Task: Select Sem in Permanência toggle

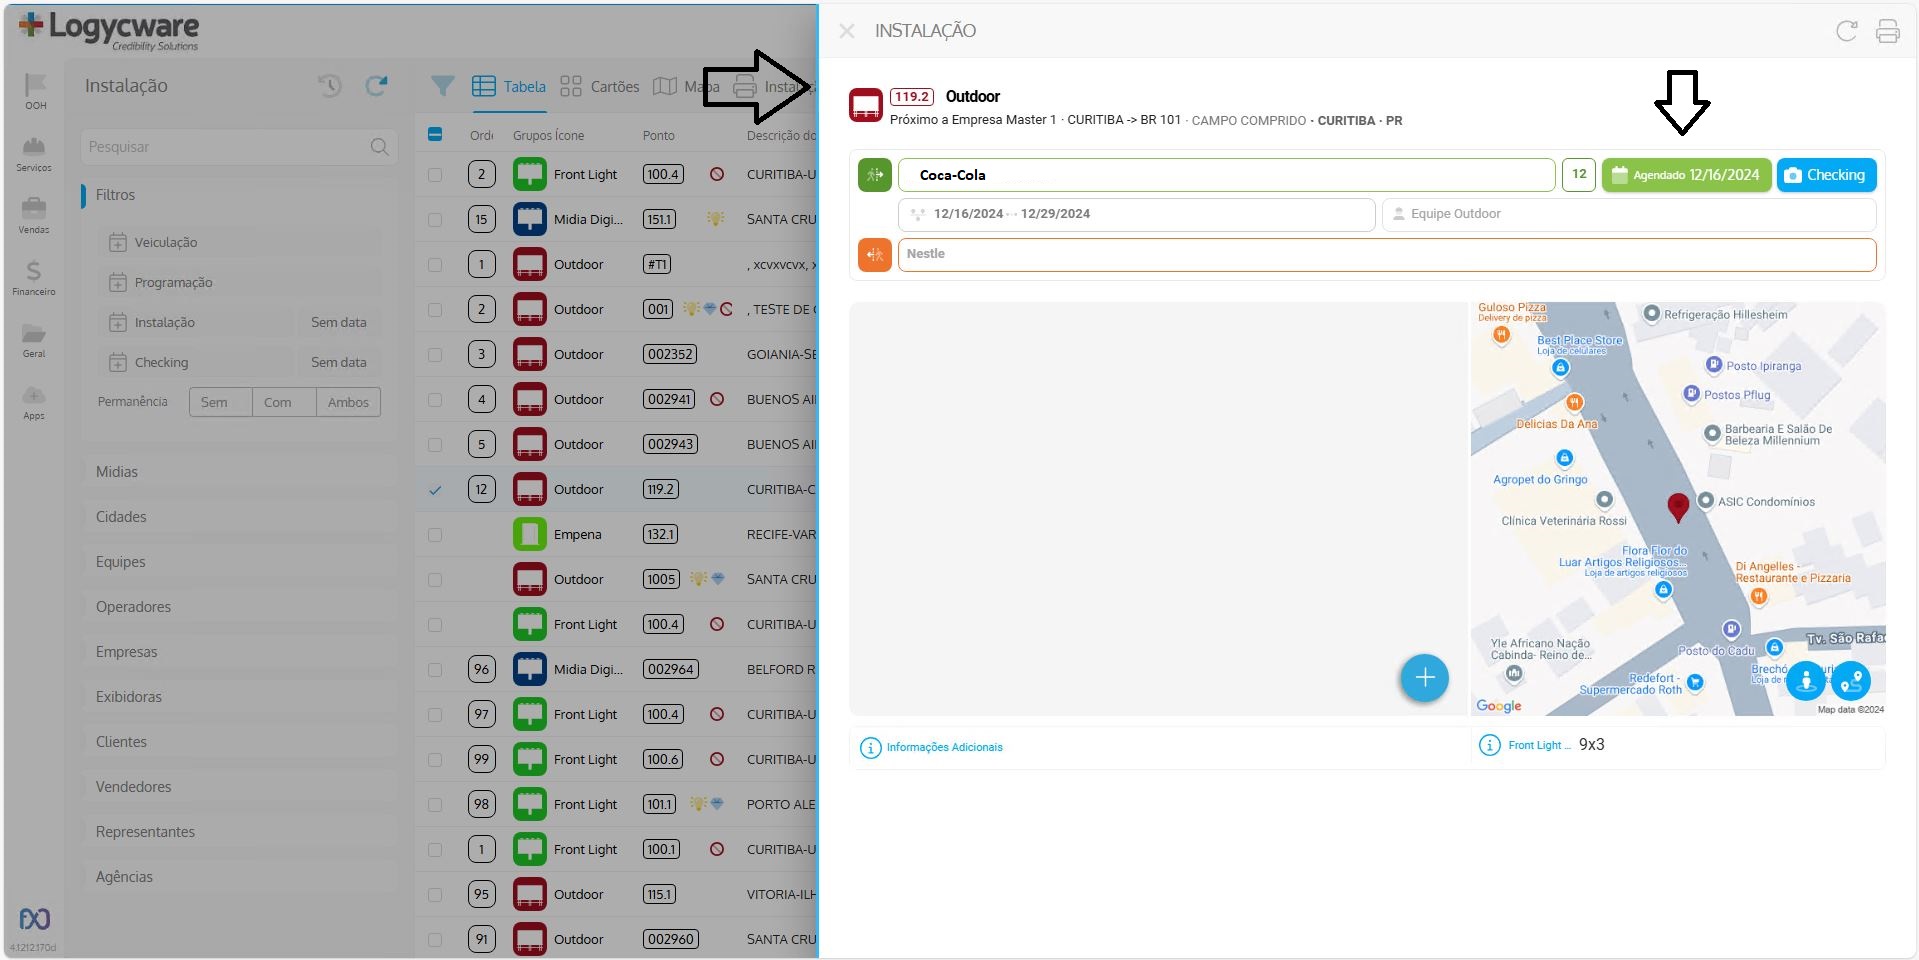Action: [220, 402]
